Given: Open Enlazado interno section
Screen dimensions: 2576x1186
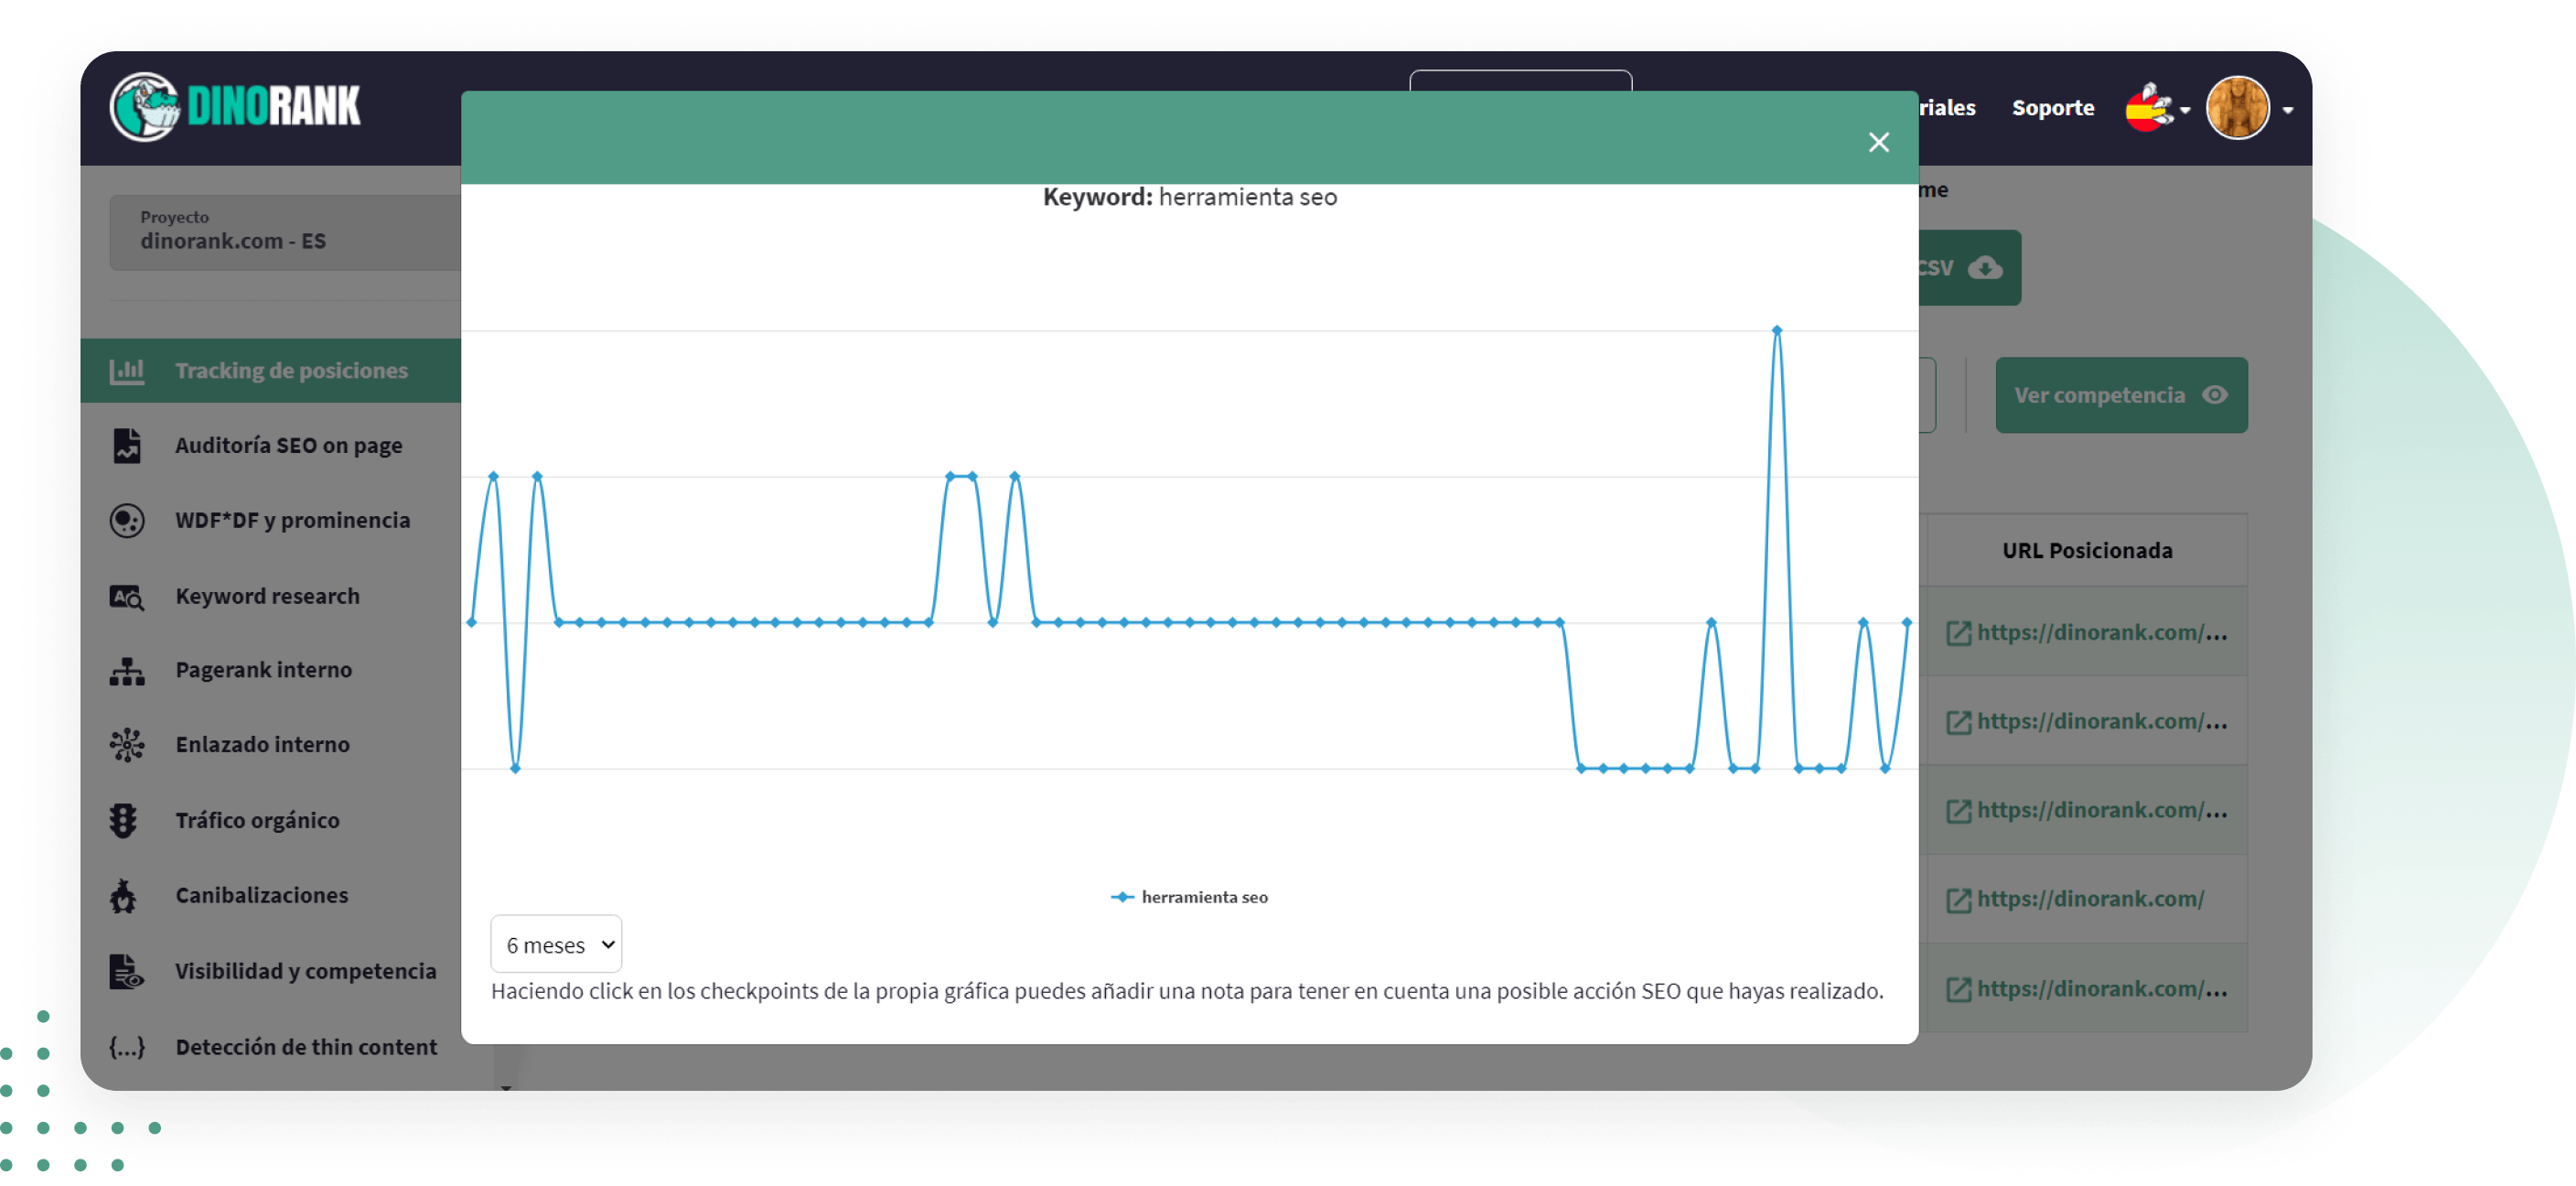Looking at the screenshot, I should click(x=262, y=744).
